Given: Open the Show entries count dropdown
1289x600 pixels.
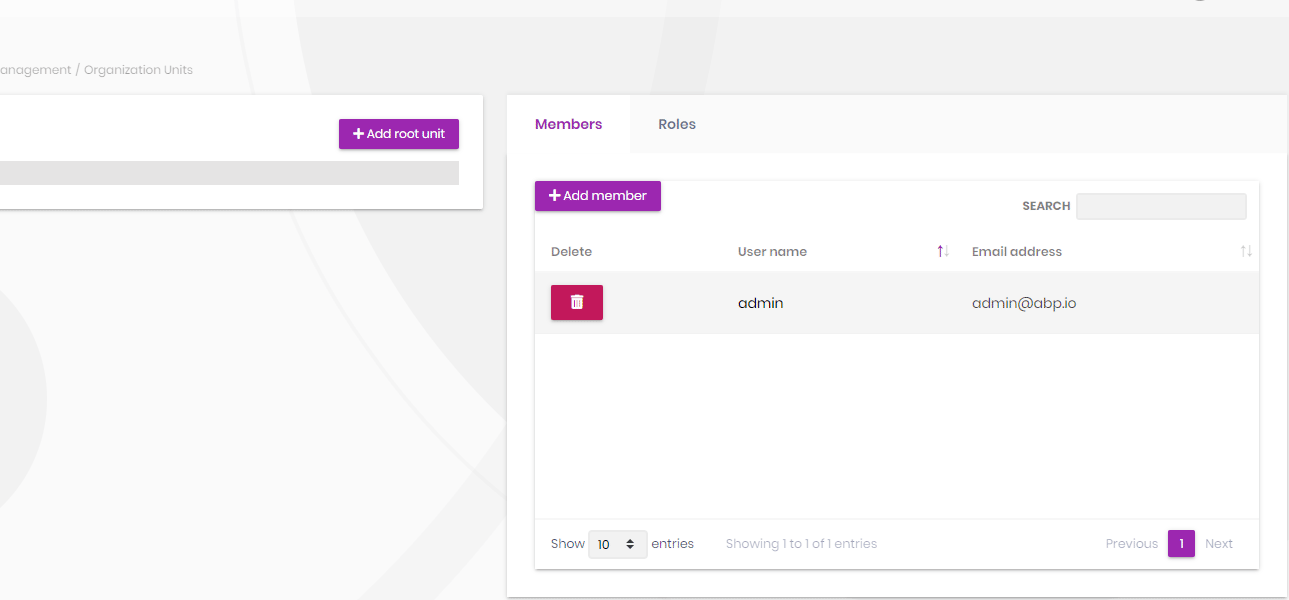Looking at the screenshot, I should click(617, 544).
